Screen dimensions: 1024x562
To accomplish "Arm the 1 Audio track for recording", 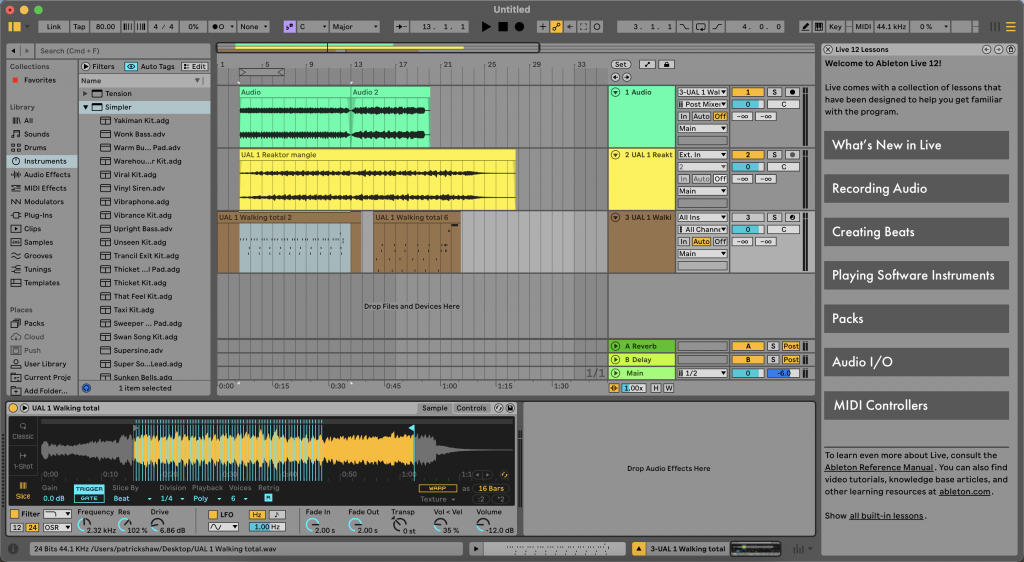I will coord(792,92).
